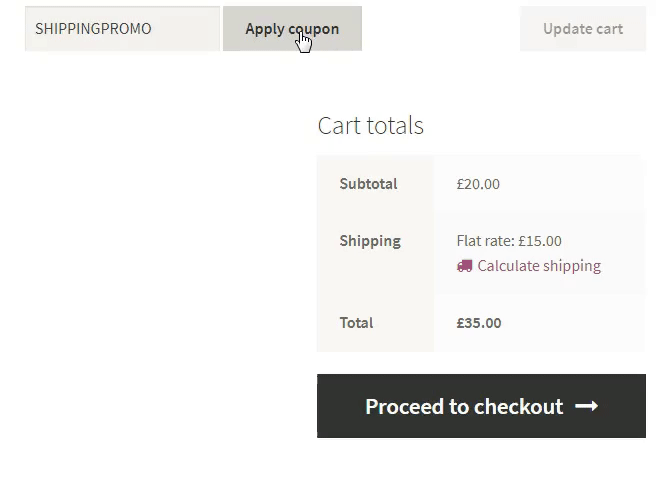
Task: Click the Cart totals heading
Action: 370,125
